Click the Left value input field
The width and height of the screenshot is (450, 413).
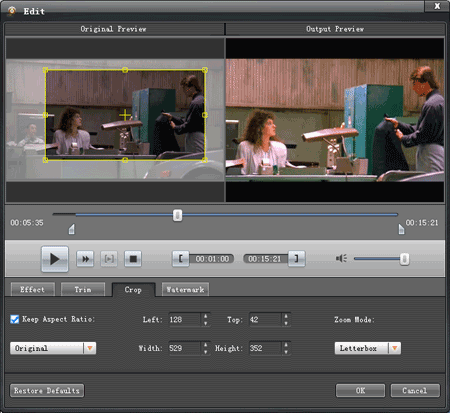[185, 320]
